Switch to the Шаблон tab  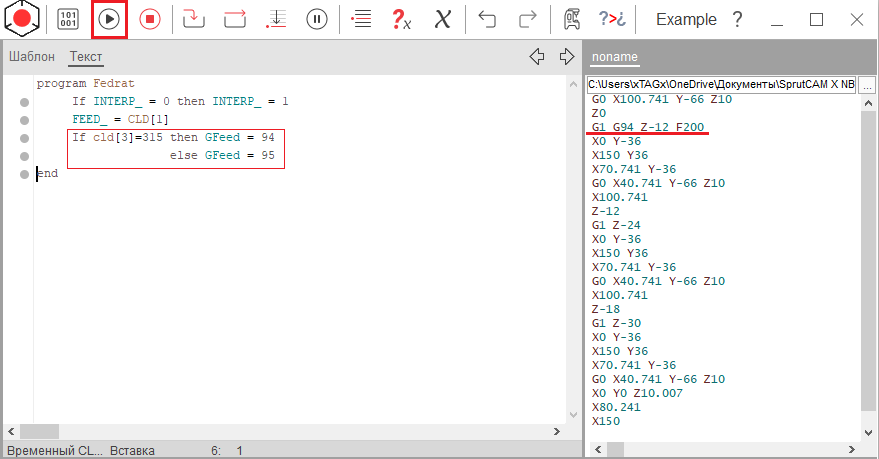tap(32, 57)
